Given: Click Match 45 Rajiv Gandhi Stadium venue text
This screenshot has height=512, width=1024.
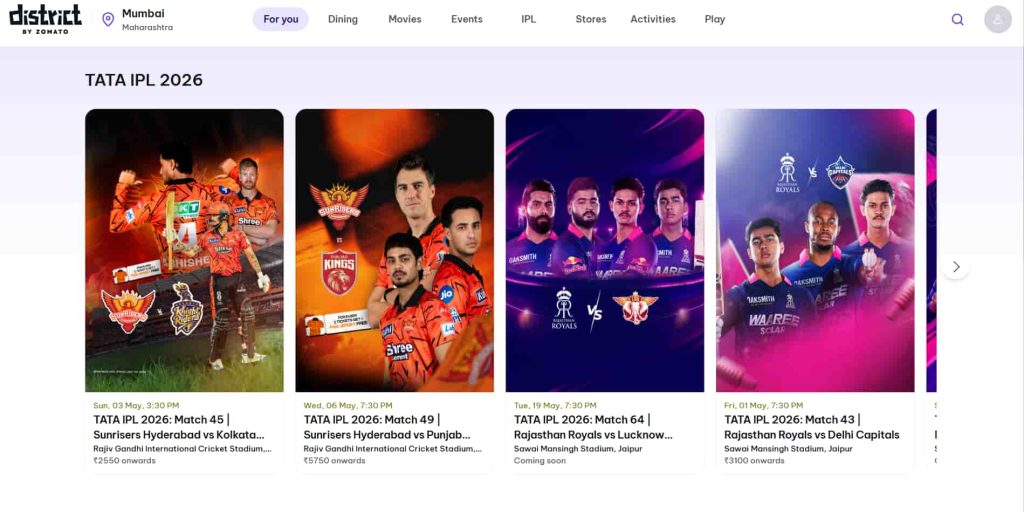Looking at the screenshot, I should (182, 449).
